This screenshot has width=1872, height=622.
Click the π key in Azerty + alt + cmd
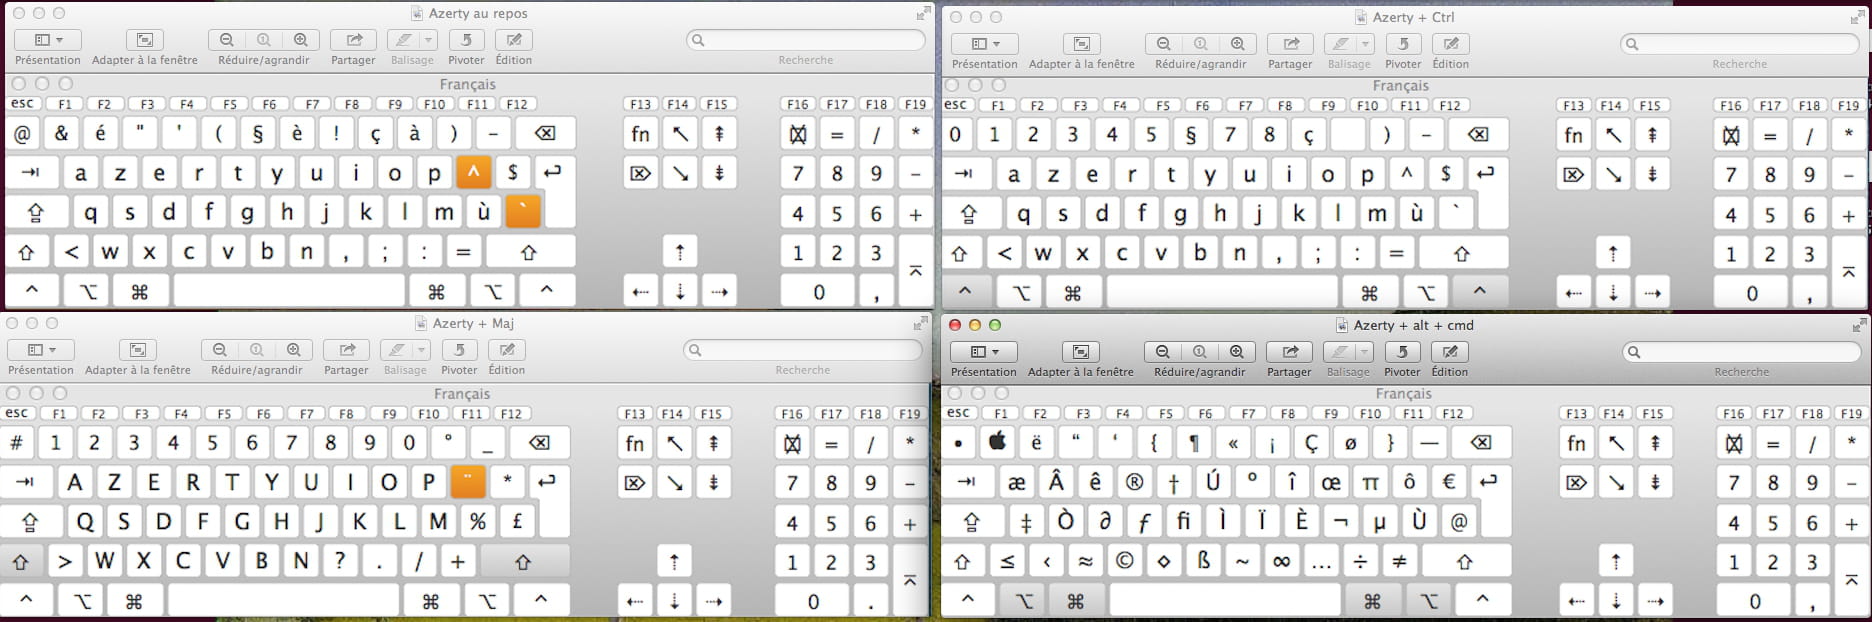point(1370,481)
